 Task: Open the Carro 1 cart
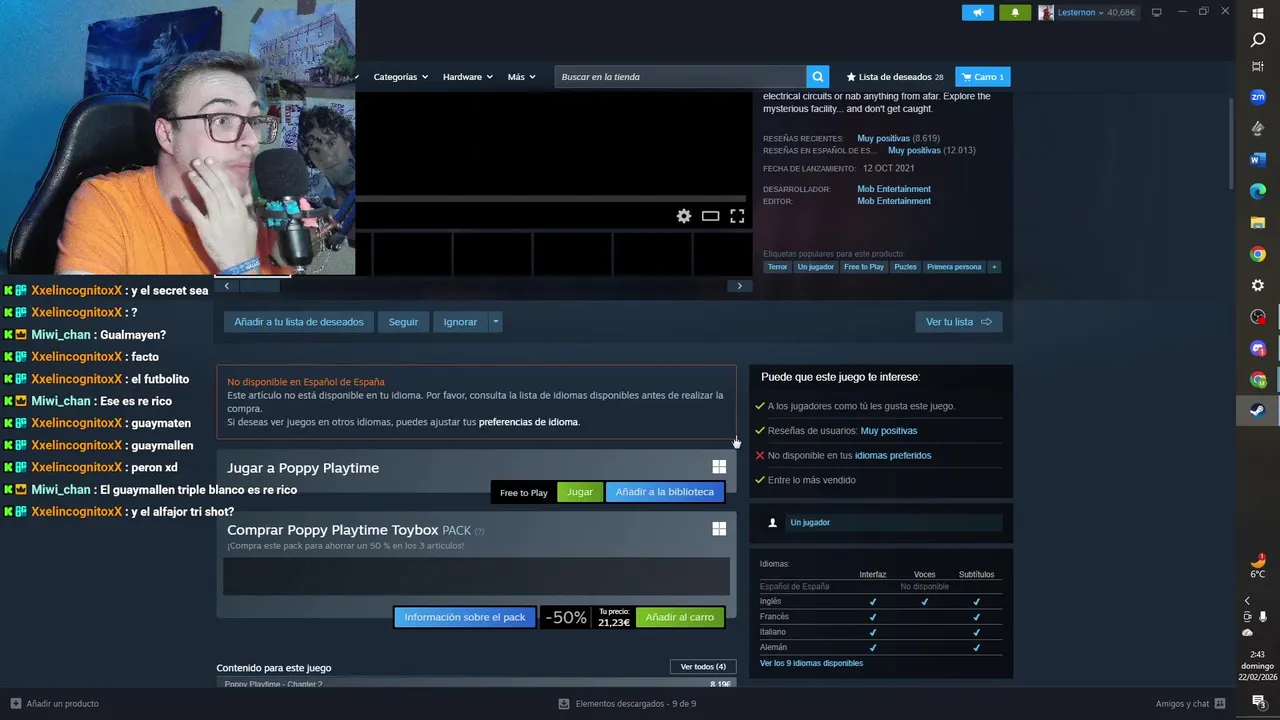click(983, 77)
